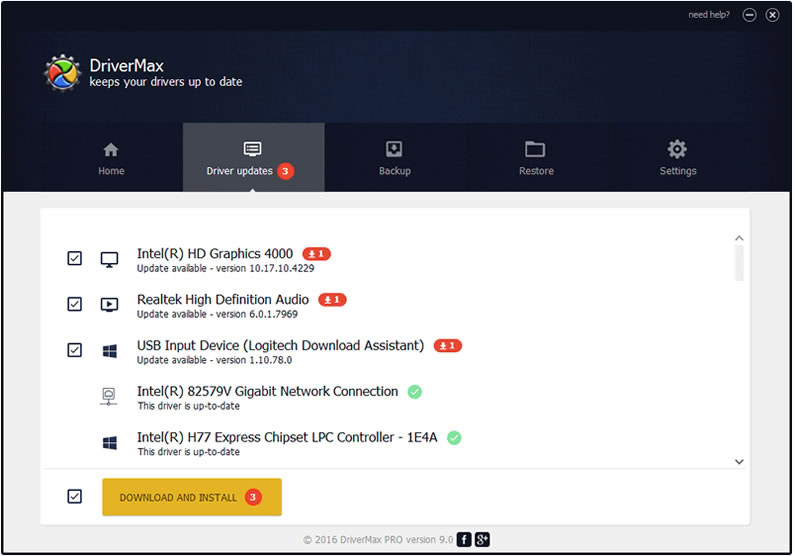795x556 pixels.
Task: Click red update badge beside Realtek High Definition Audio
Action: (332, 300)
